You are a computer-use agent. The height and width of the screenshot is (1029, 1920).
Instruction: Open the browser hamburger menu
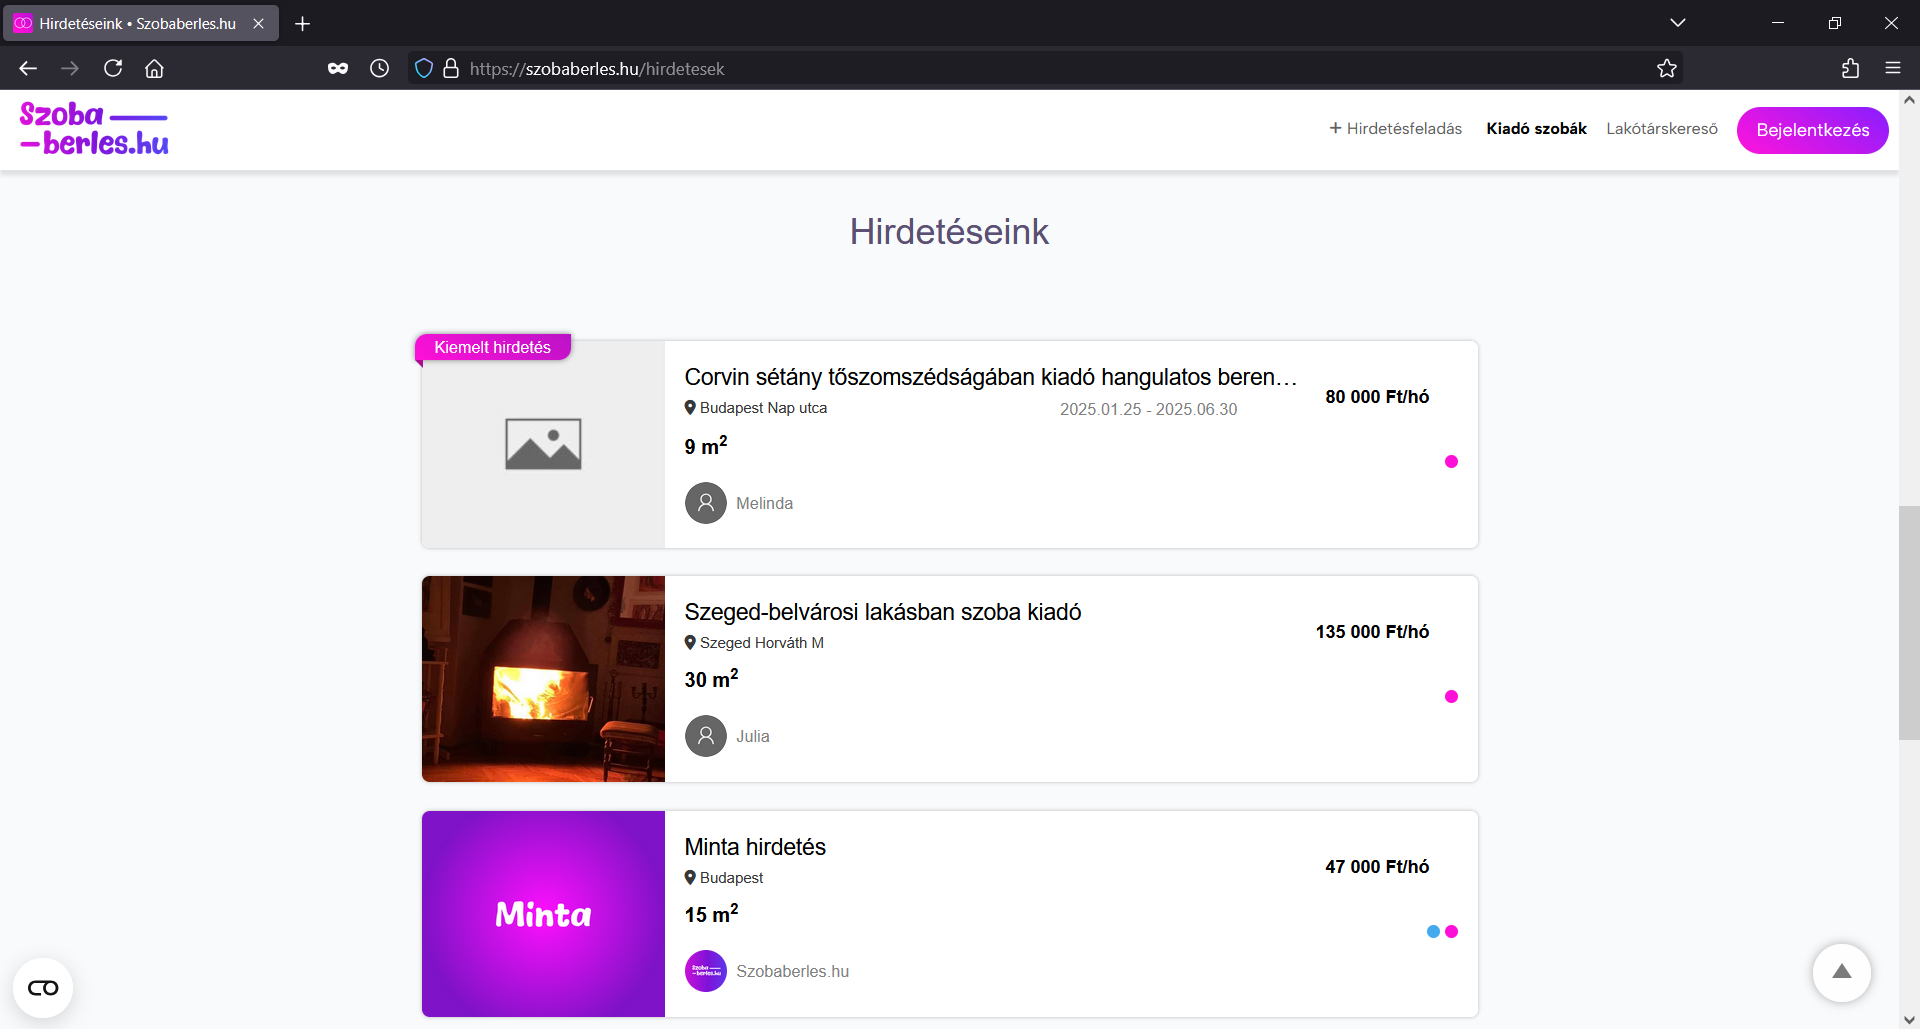pyautogui.click(x=1892, y=68)
